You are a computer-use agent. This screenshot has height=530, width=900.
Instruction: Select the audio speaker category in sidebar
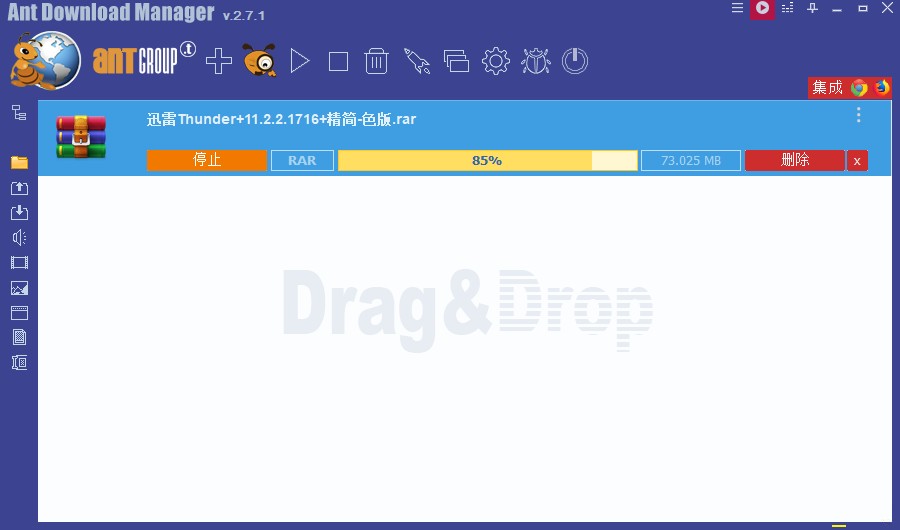[19, 237]
